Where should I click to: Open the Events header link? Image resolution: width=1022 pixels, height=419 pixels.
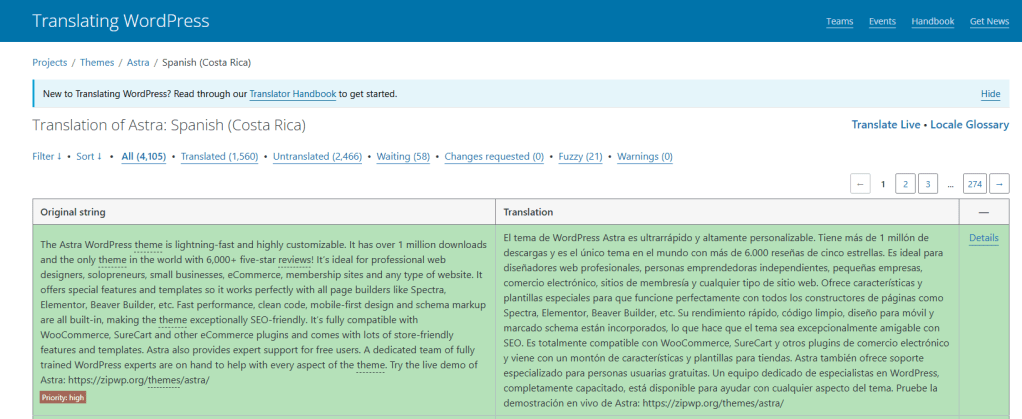click(x=882, y=22)
